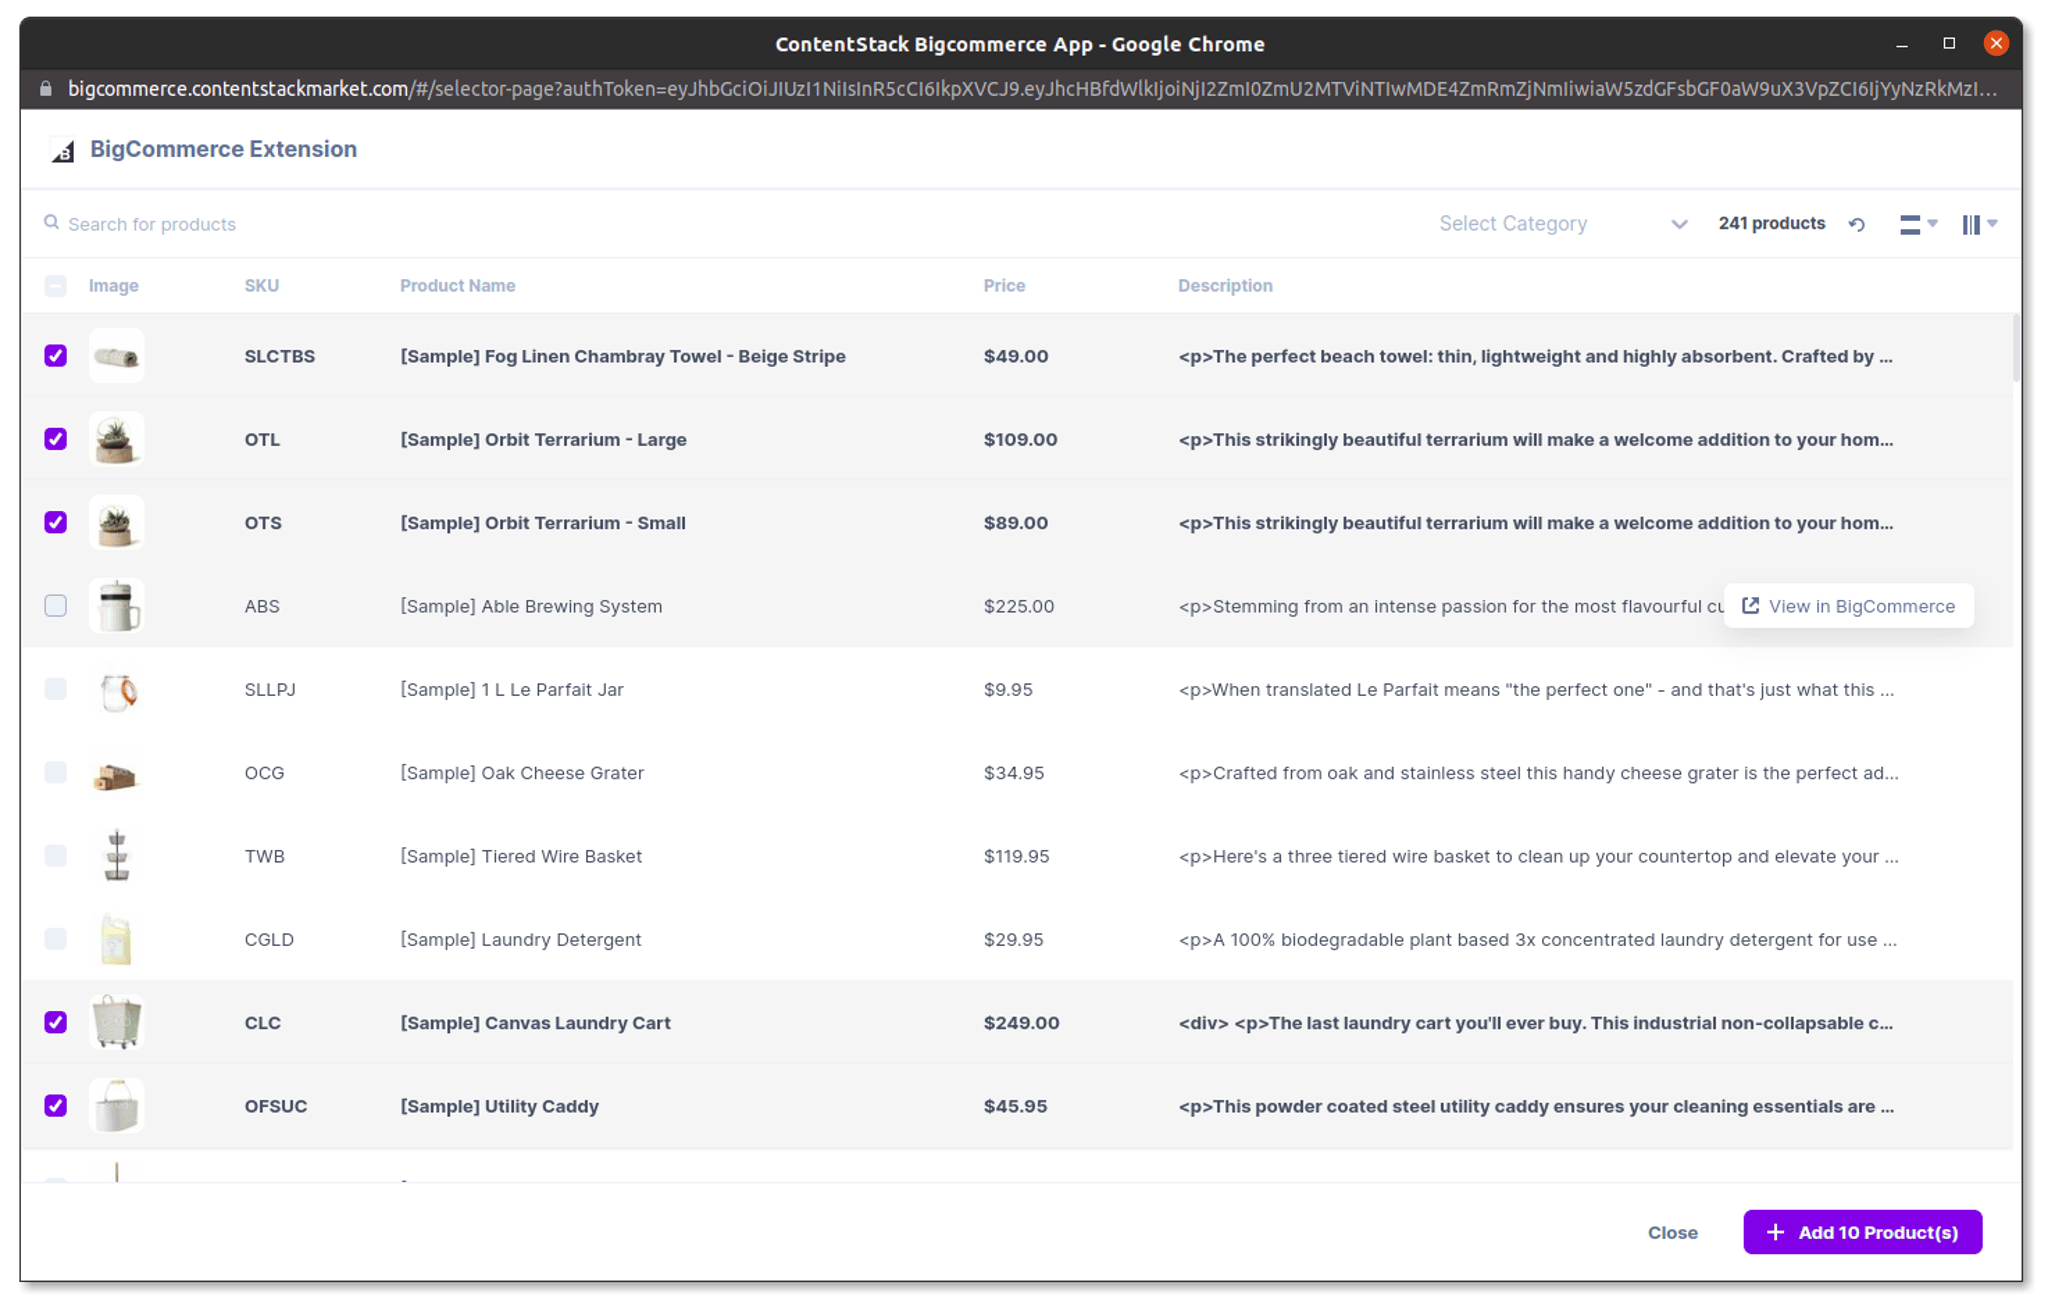Open the row density view options
Screen dimensions: 2048x1307
[x=1918, y=224]
